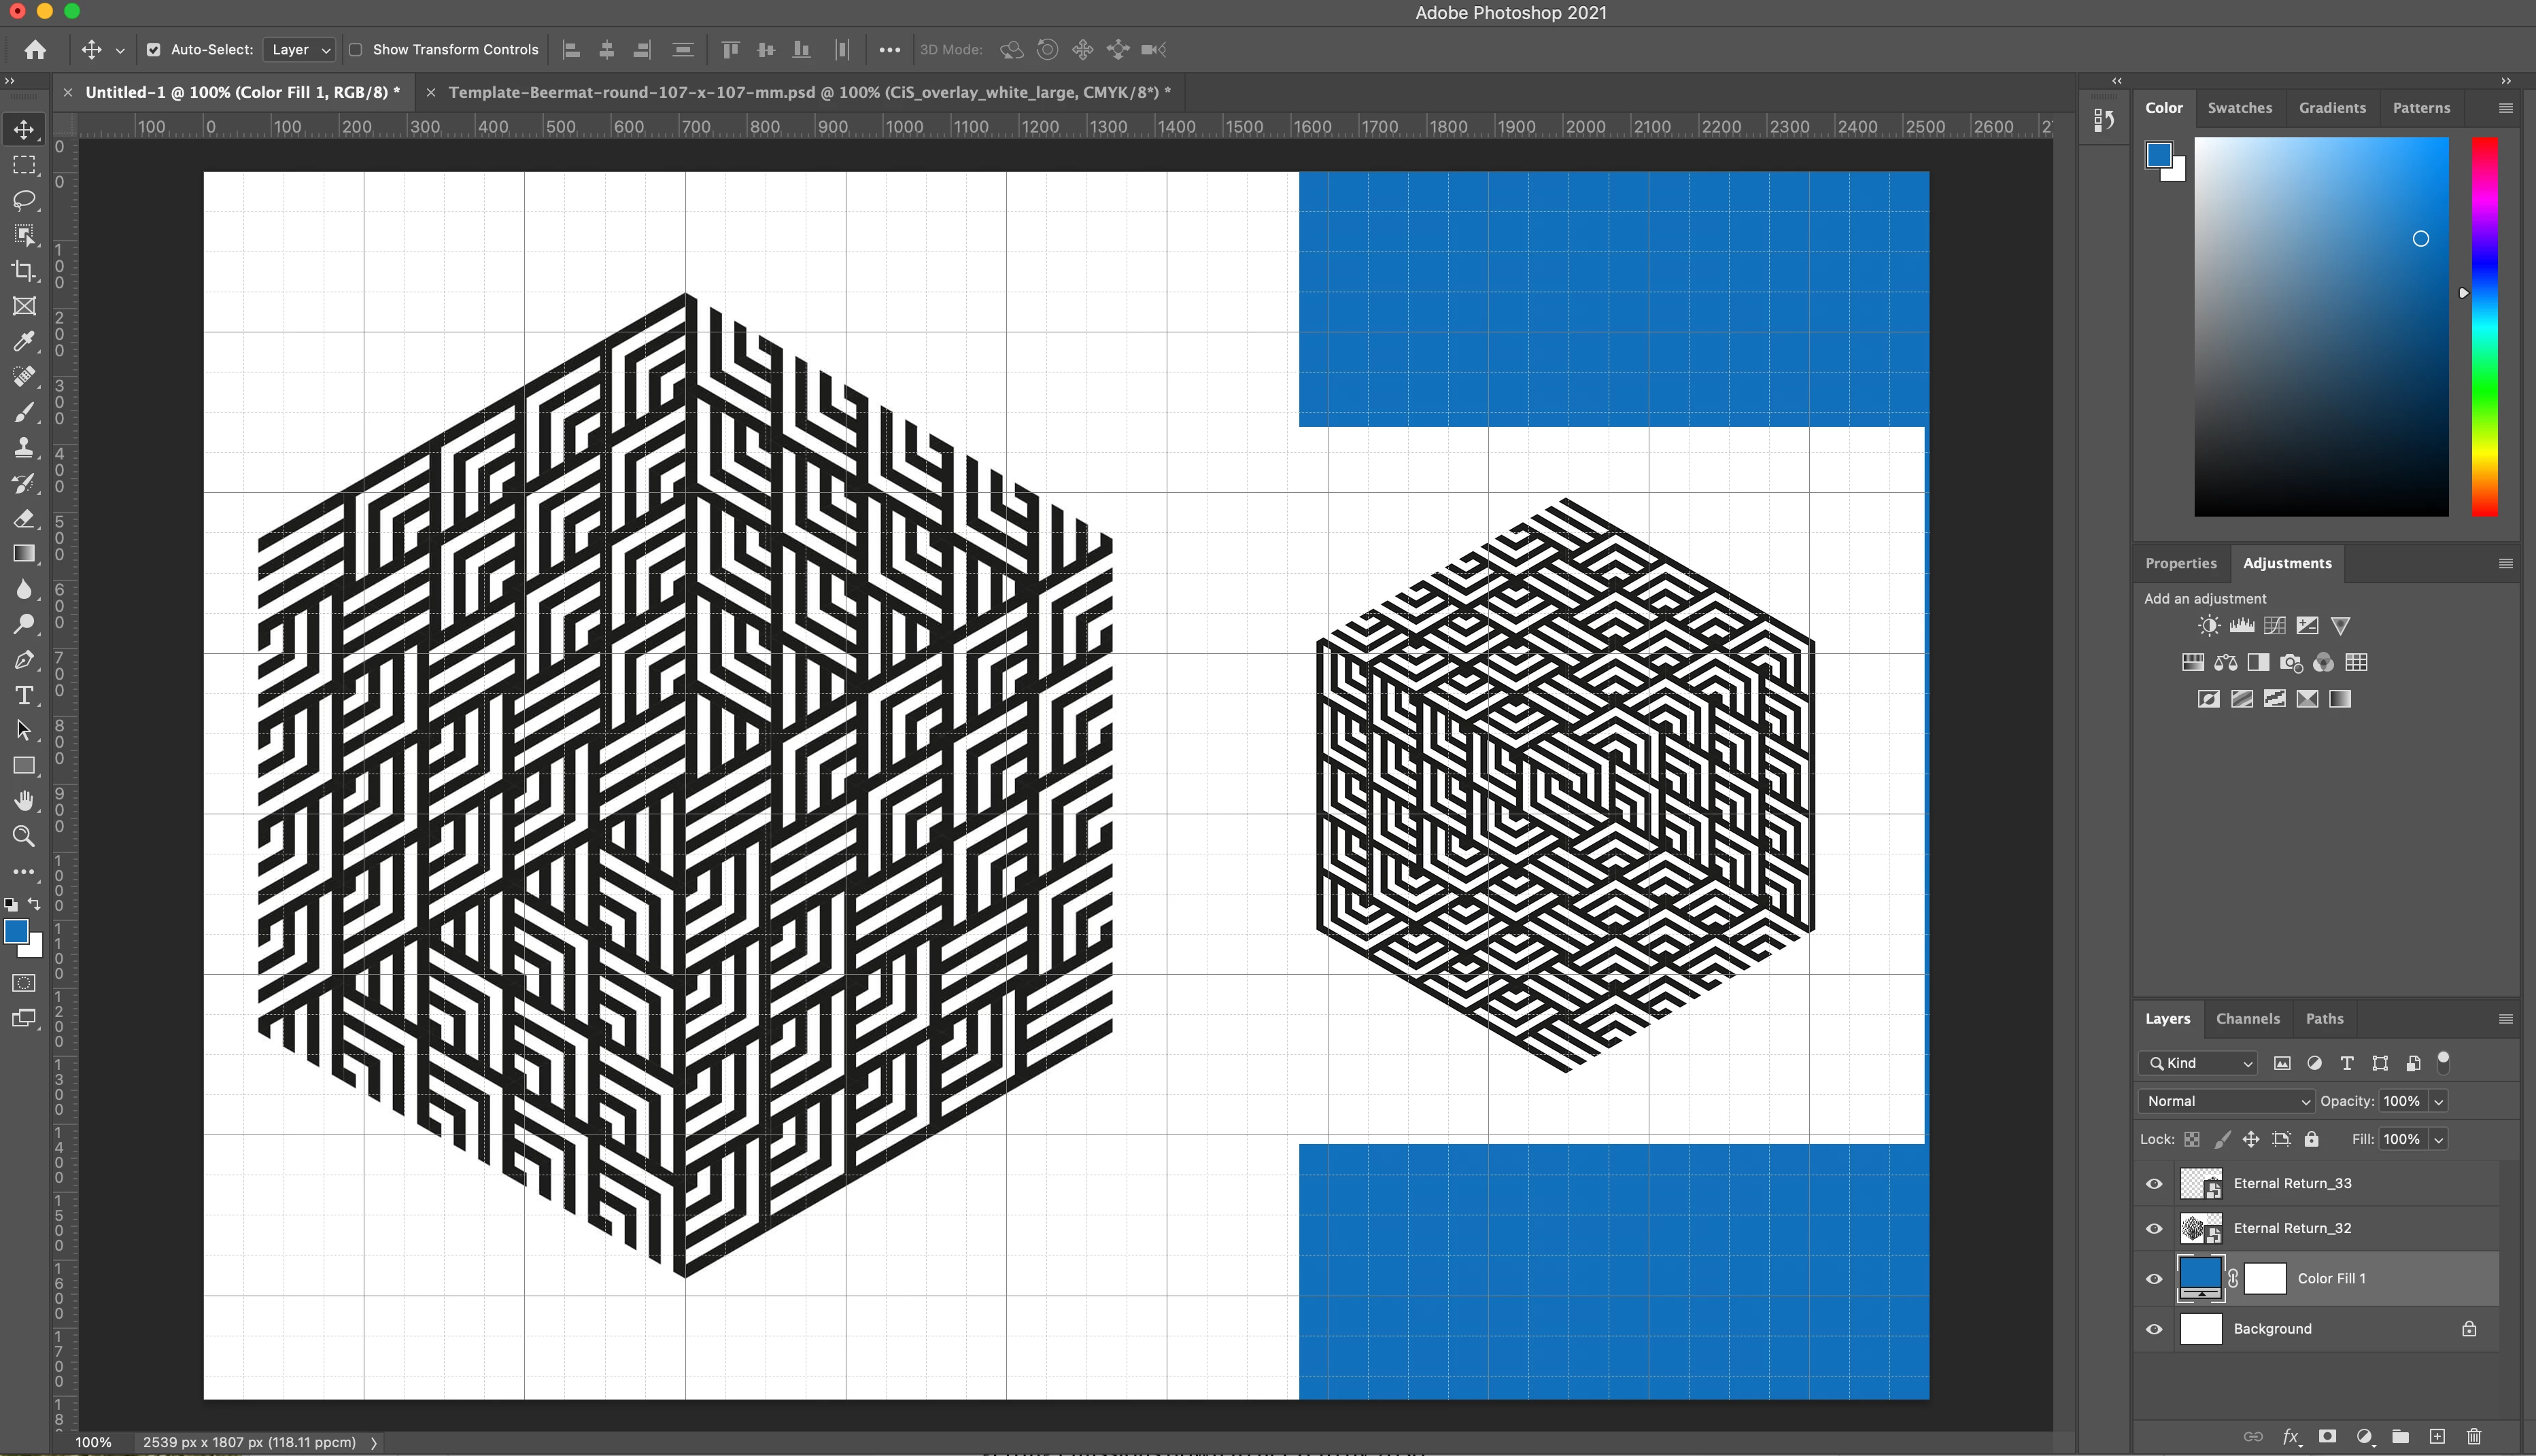Click the Home icon in options bar
The width and height of the screenshot is (2536, 1456).
click(35, 50)
